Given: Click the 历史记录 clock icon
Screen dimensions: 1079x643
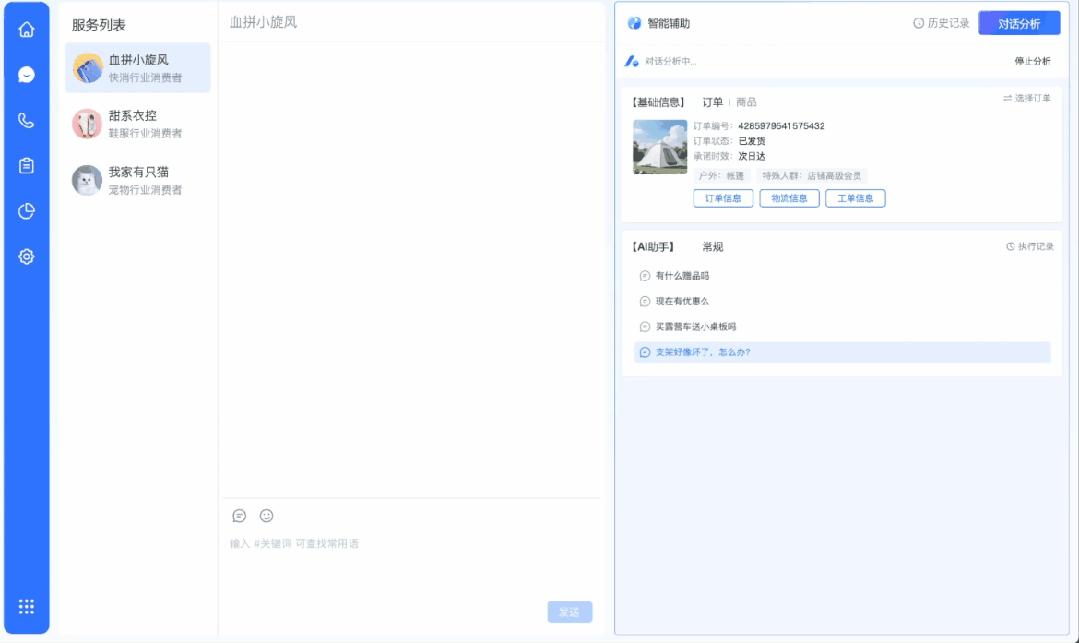Looking at the screenshot, I should click(918, 23).
